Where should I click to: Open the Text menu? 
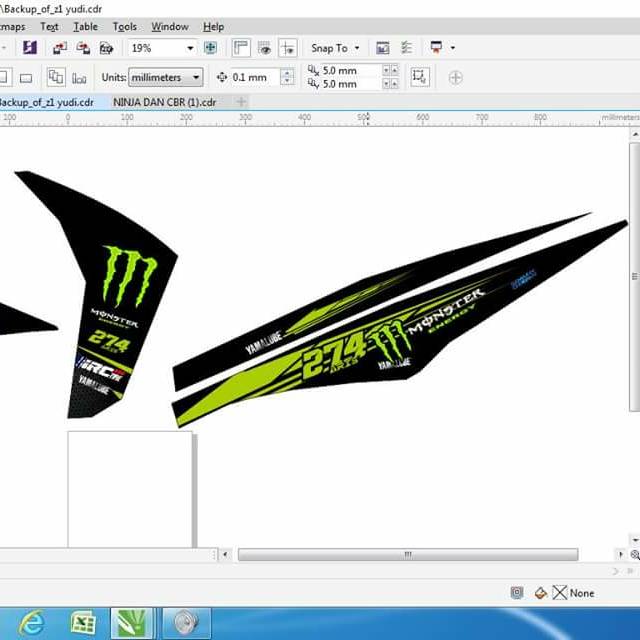tap(49, 27)
